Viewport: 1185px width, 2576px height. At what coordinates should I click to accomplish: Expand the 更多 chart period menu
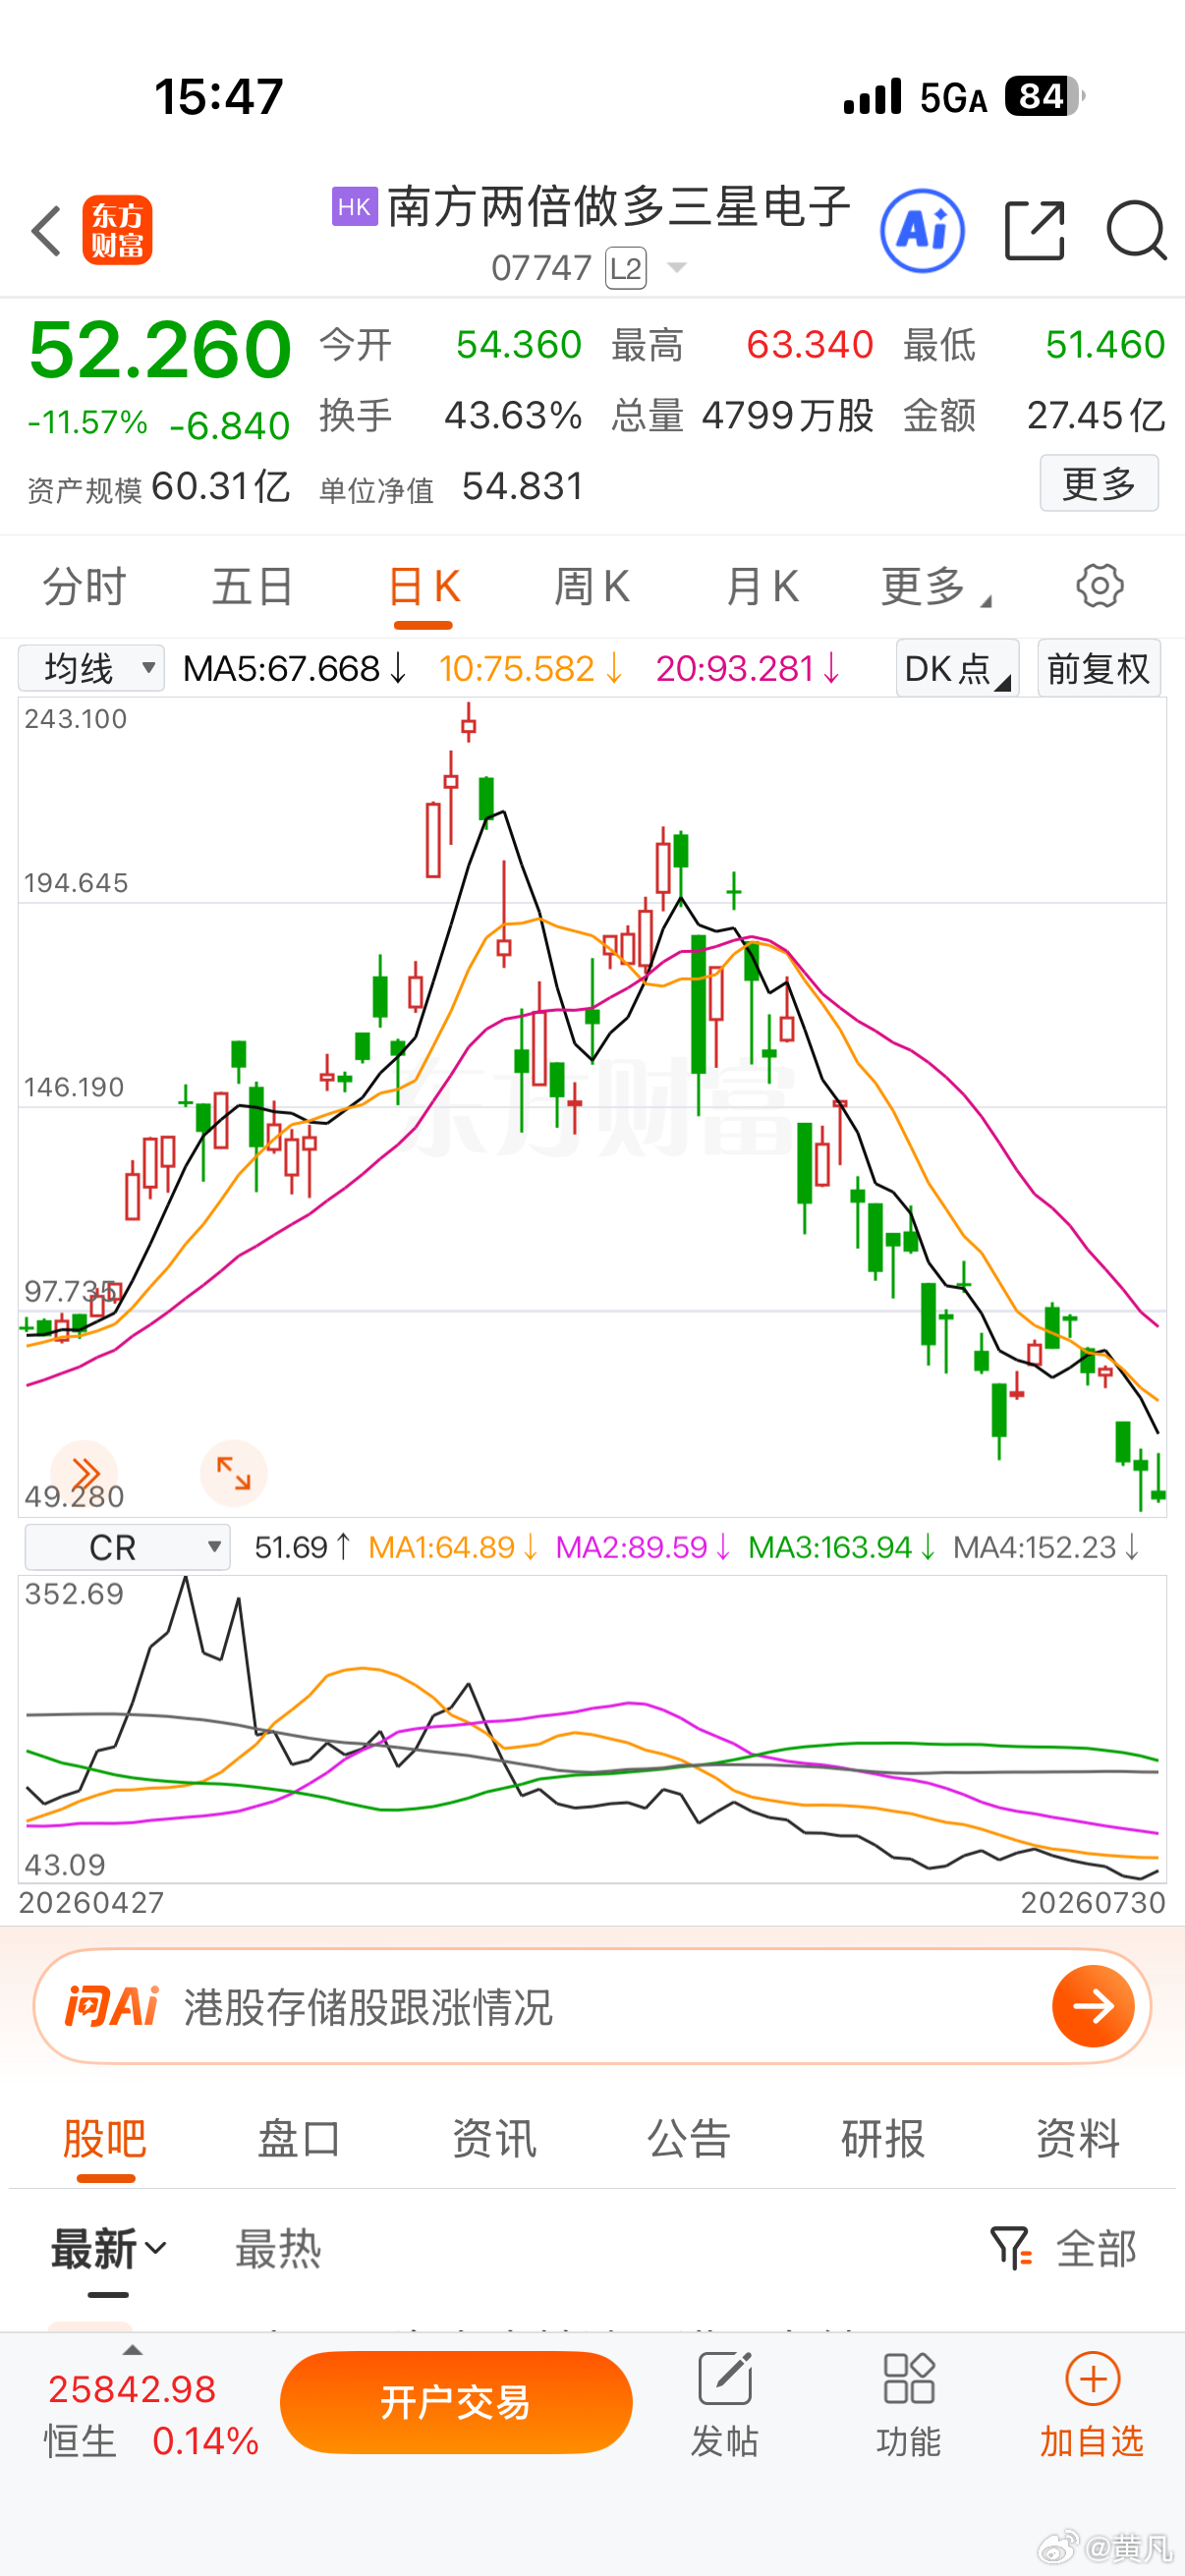(934, 586)
